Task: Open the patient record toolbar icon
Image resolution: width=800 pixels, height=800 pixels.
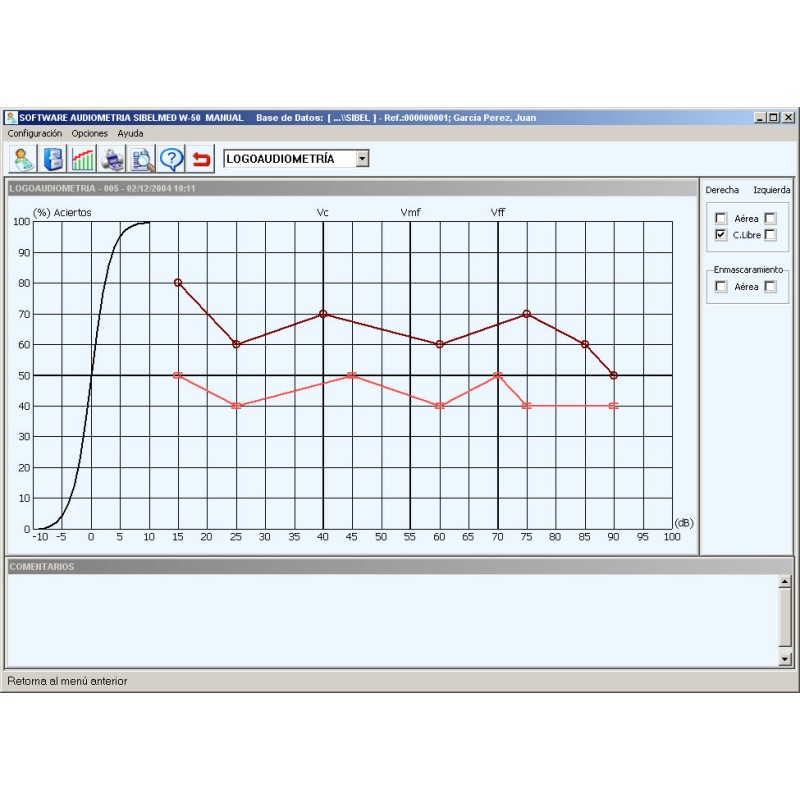Action: (x=24, y=159)
